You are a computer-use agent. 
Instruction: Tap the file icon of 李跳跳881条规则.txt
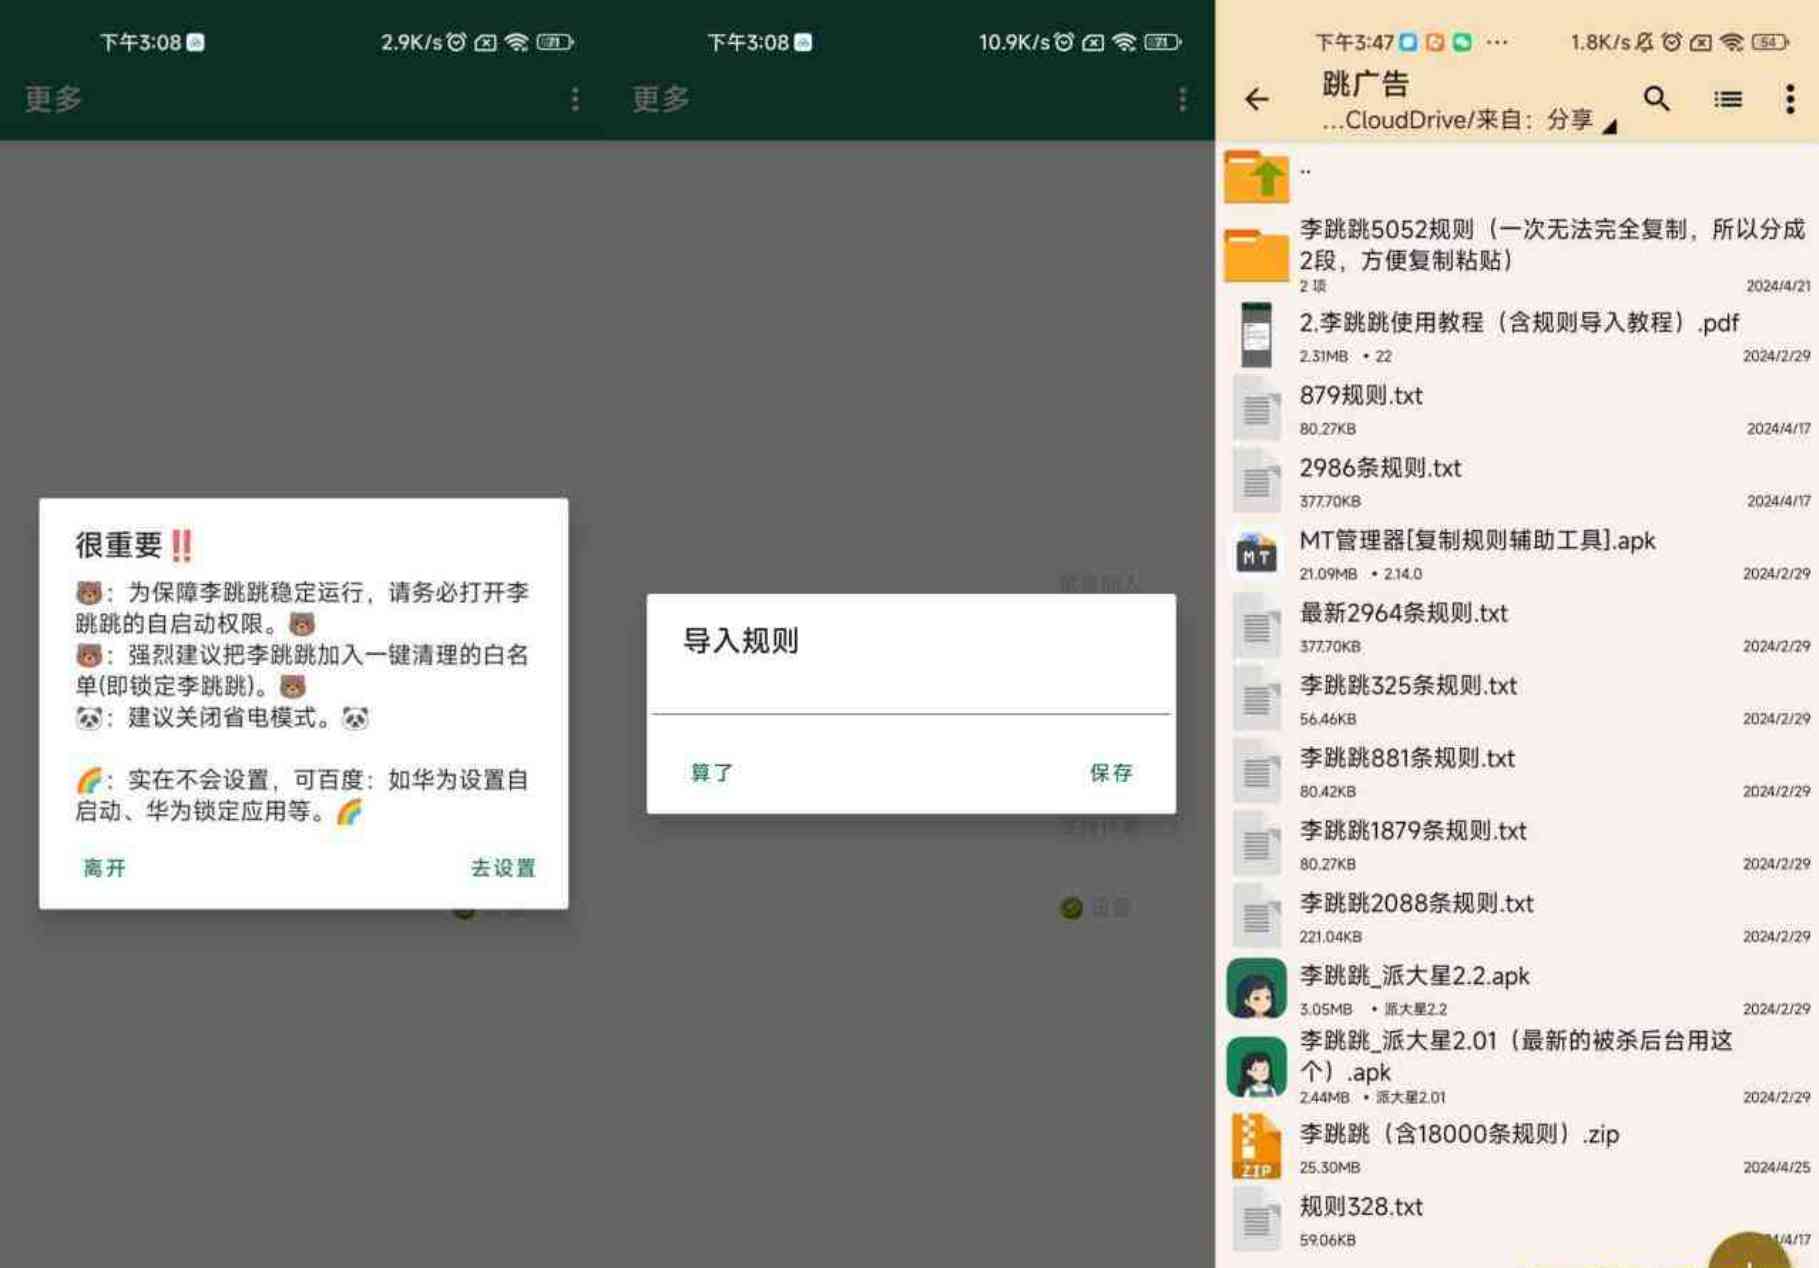[x=1256, y=771]
